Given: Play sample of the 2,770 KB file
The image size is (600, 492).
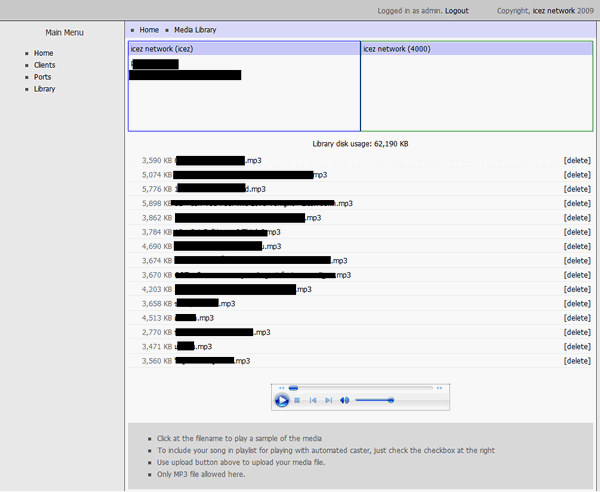Looking at the screenshot, I should pos(222,332).
